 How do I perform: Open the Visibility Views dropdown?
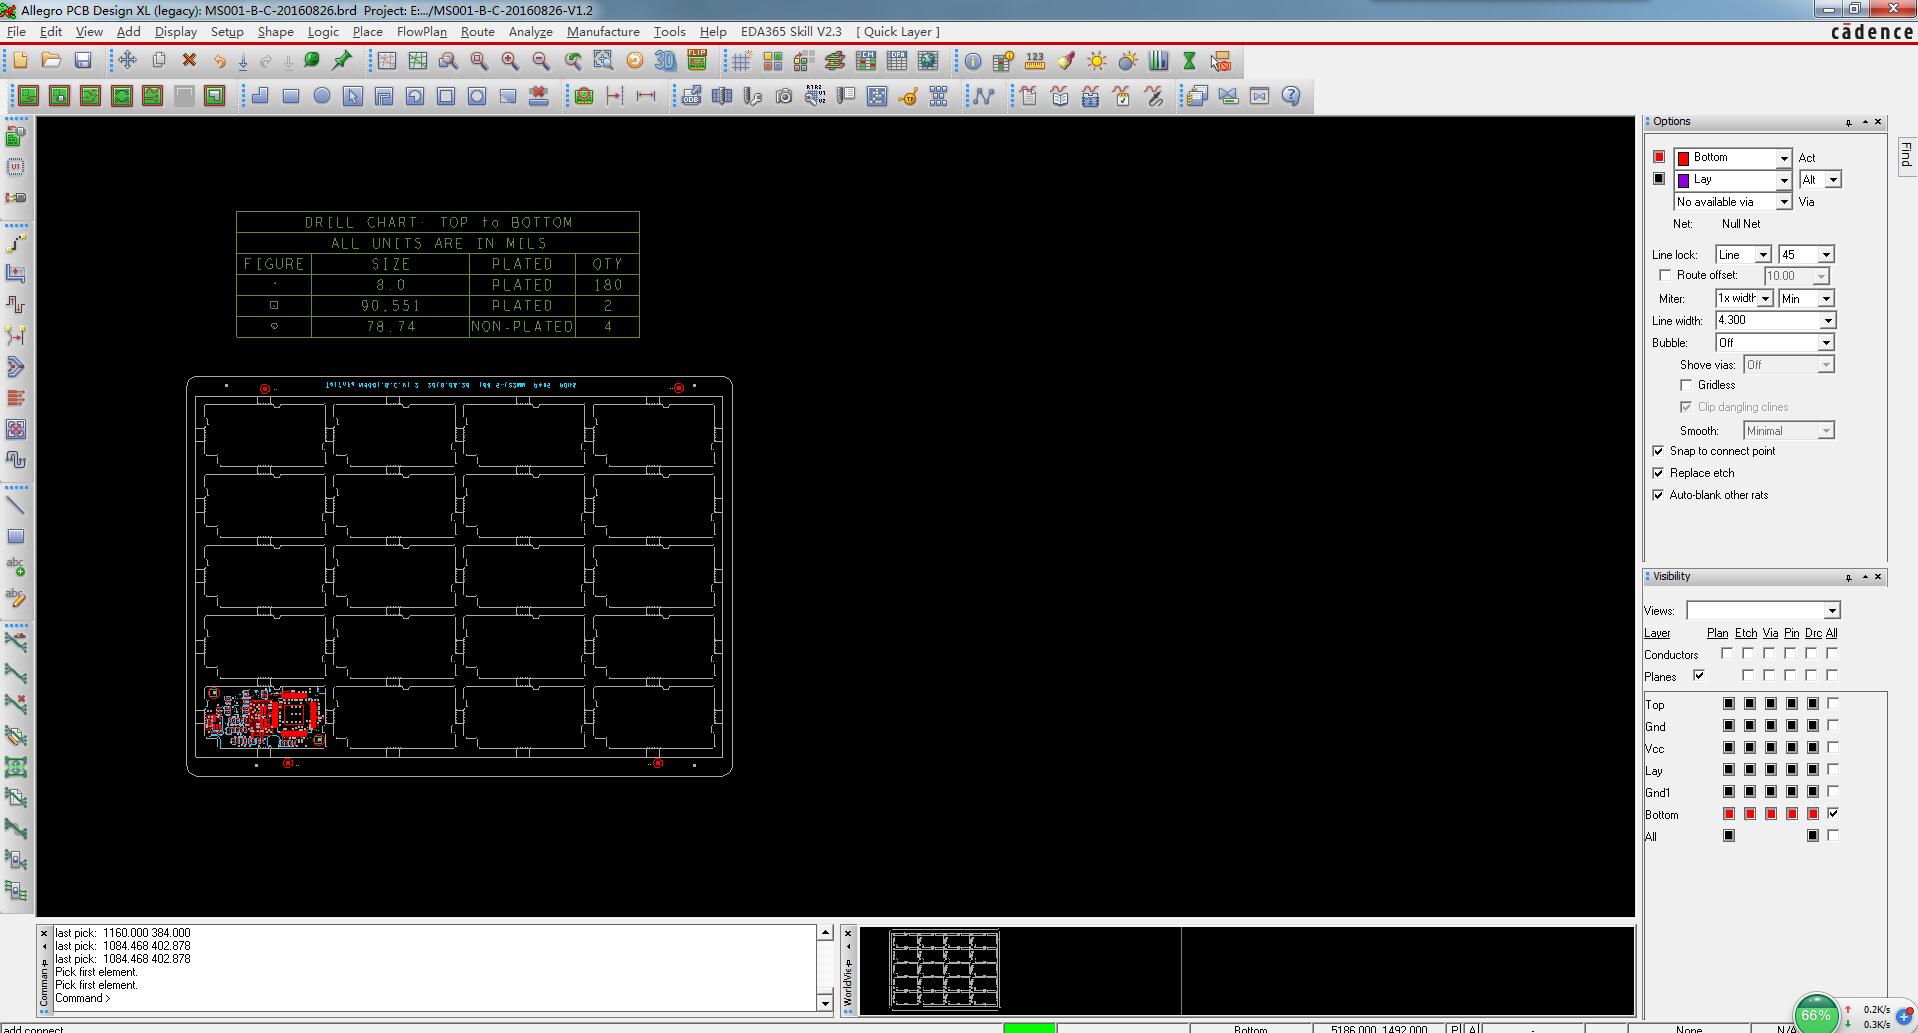pyautogui.click(x=1831, y=611)
